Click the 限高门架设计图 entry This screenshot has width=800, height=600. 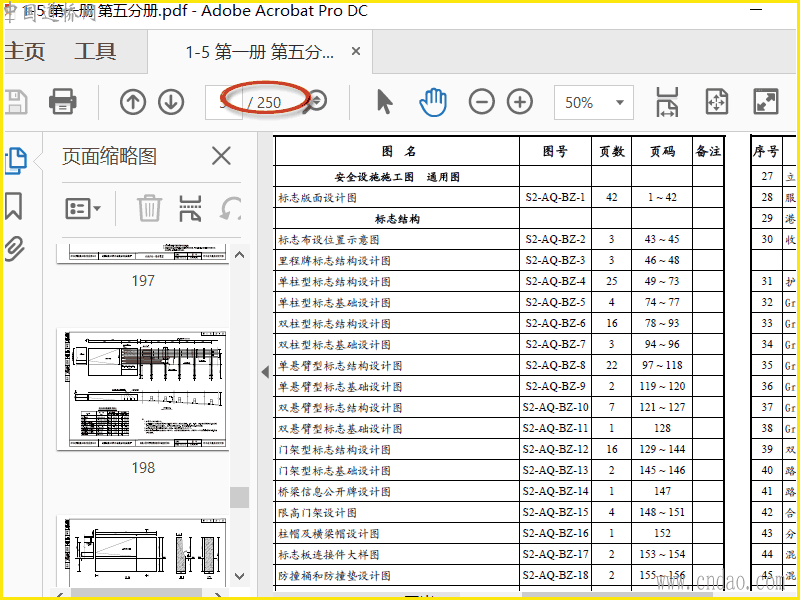317,513
